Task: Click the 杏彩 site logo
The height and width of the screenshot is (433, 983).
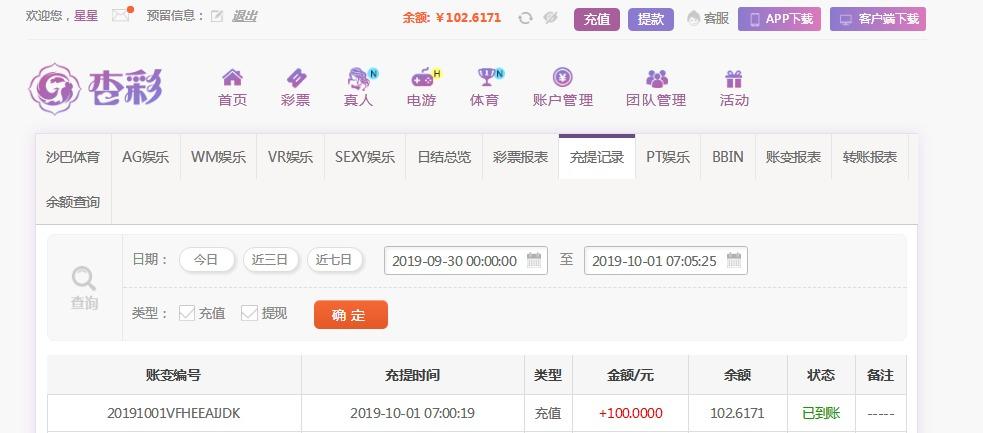Action: coord(96,88)
